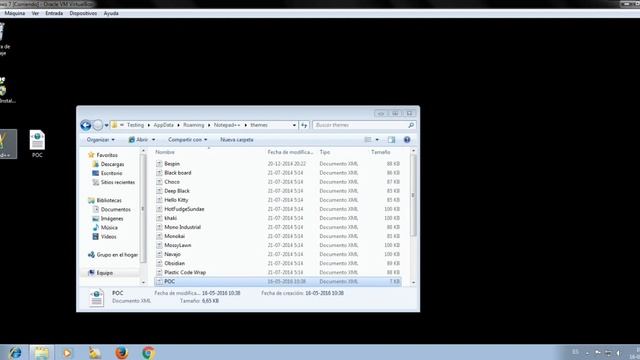
Task: Select the Choco XML file icon
Action: [159, 182]
